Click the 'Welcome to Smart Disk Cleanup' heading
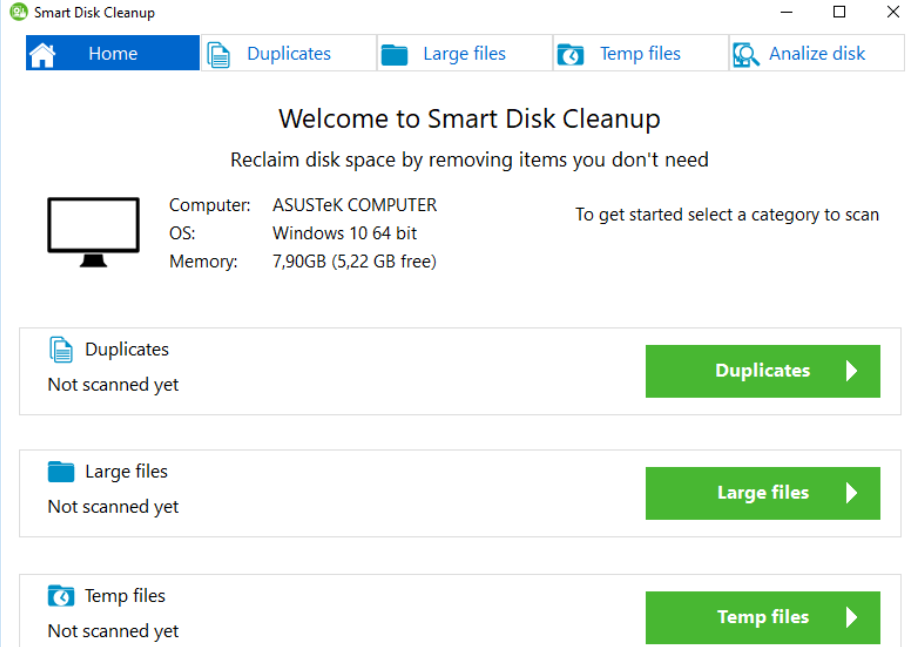 pos(470,119)
